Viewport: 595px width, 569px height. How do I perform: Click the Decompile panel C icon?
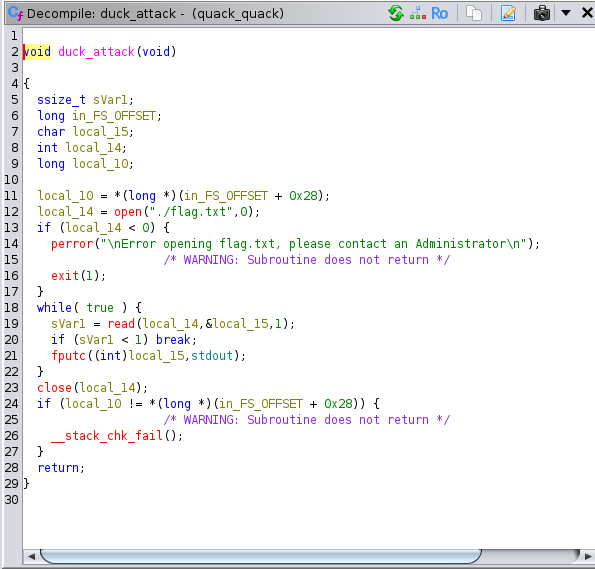(x=16, y=13)
